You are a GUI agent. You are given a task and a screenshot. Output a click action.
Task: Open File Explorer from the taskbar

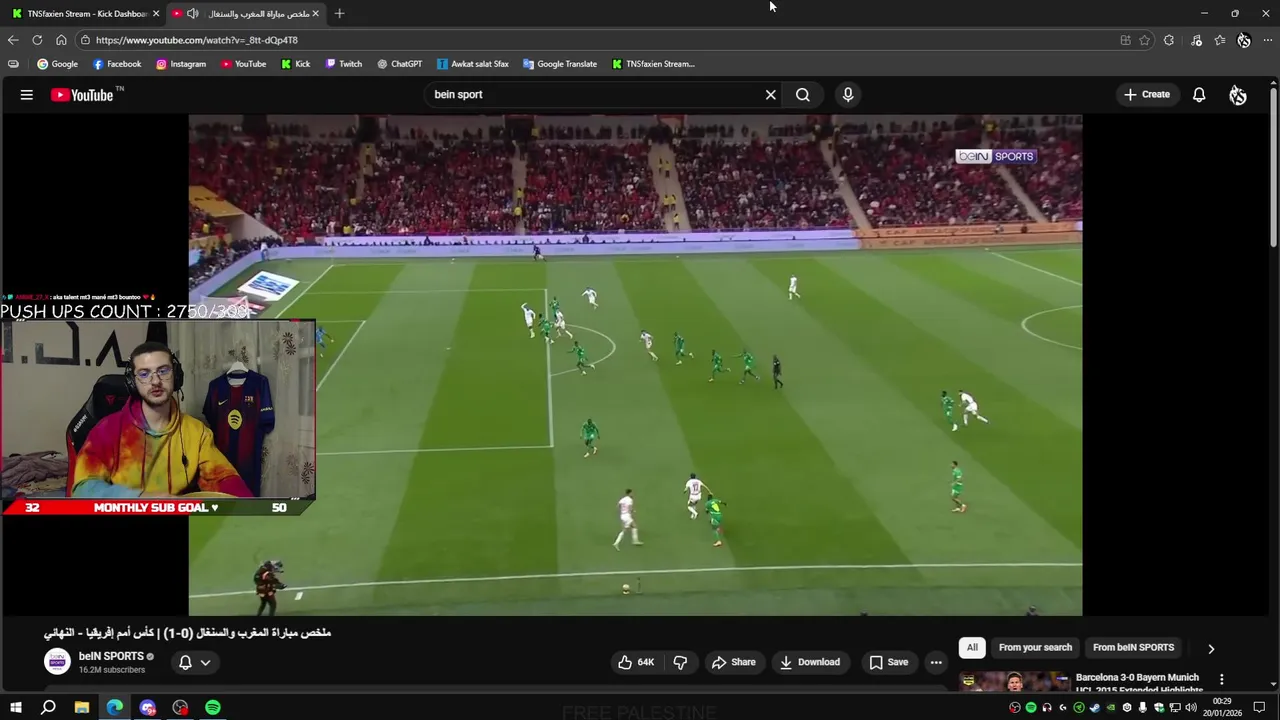[82, 708]
